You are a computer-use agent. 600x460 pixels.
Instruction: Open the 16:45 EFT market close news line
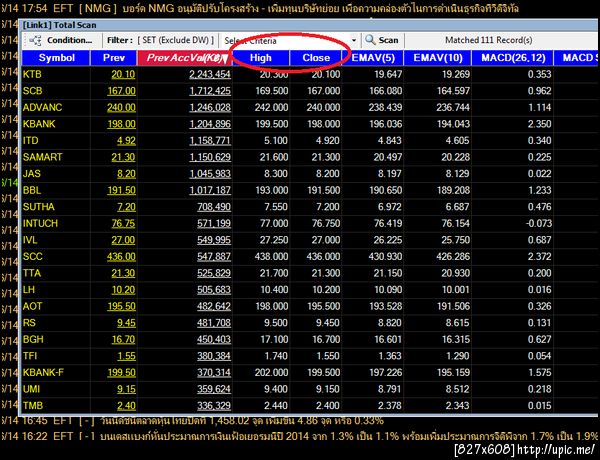tap(191, 421)
